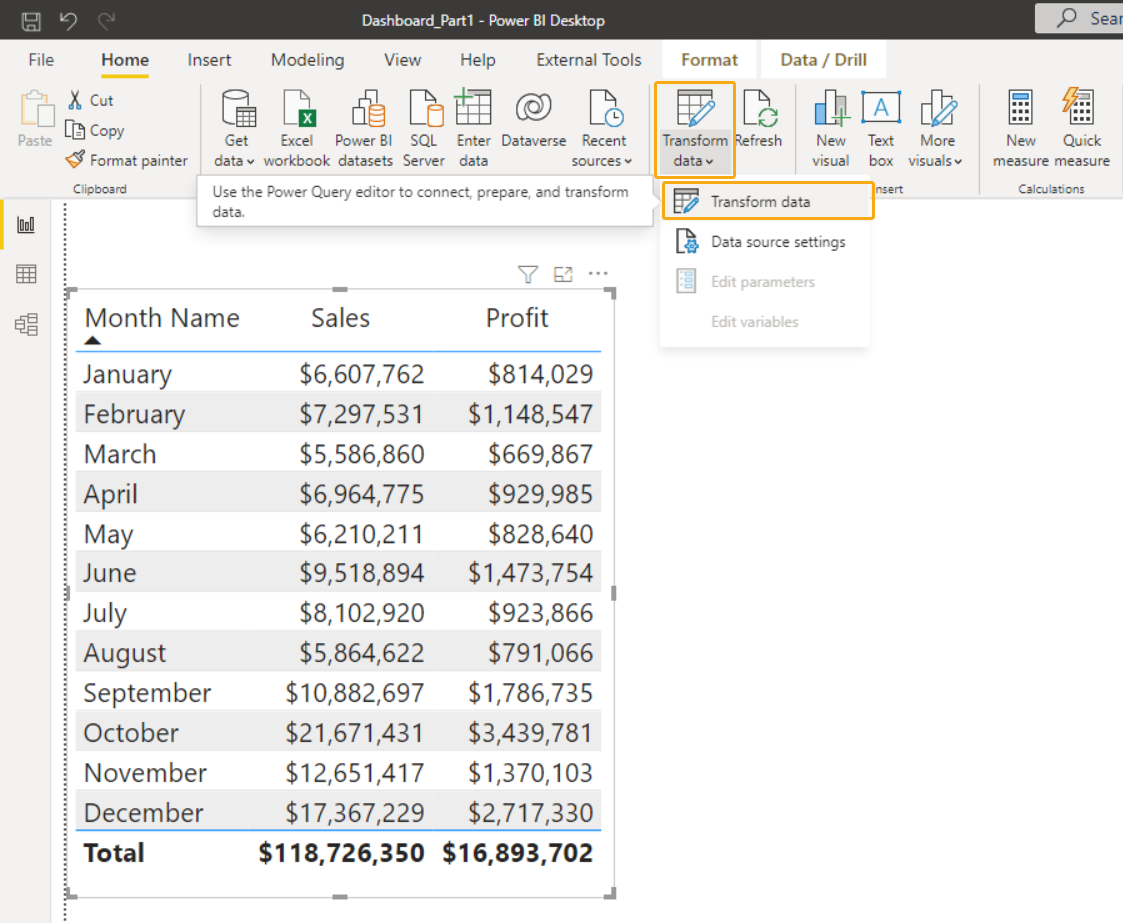
Task: Choose Transform data in dropdown menu
Action: (768, 201)
